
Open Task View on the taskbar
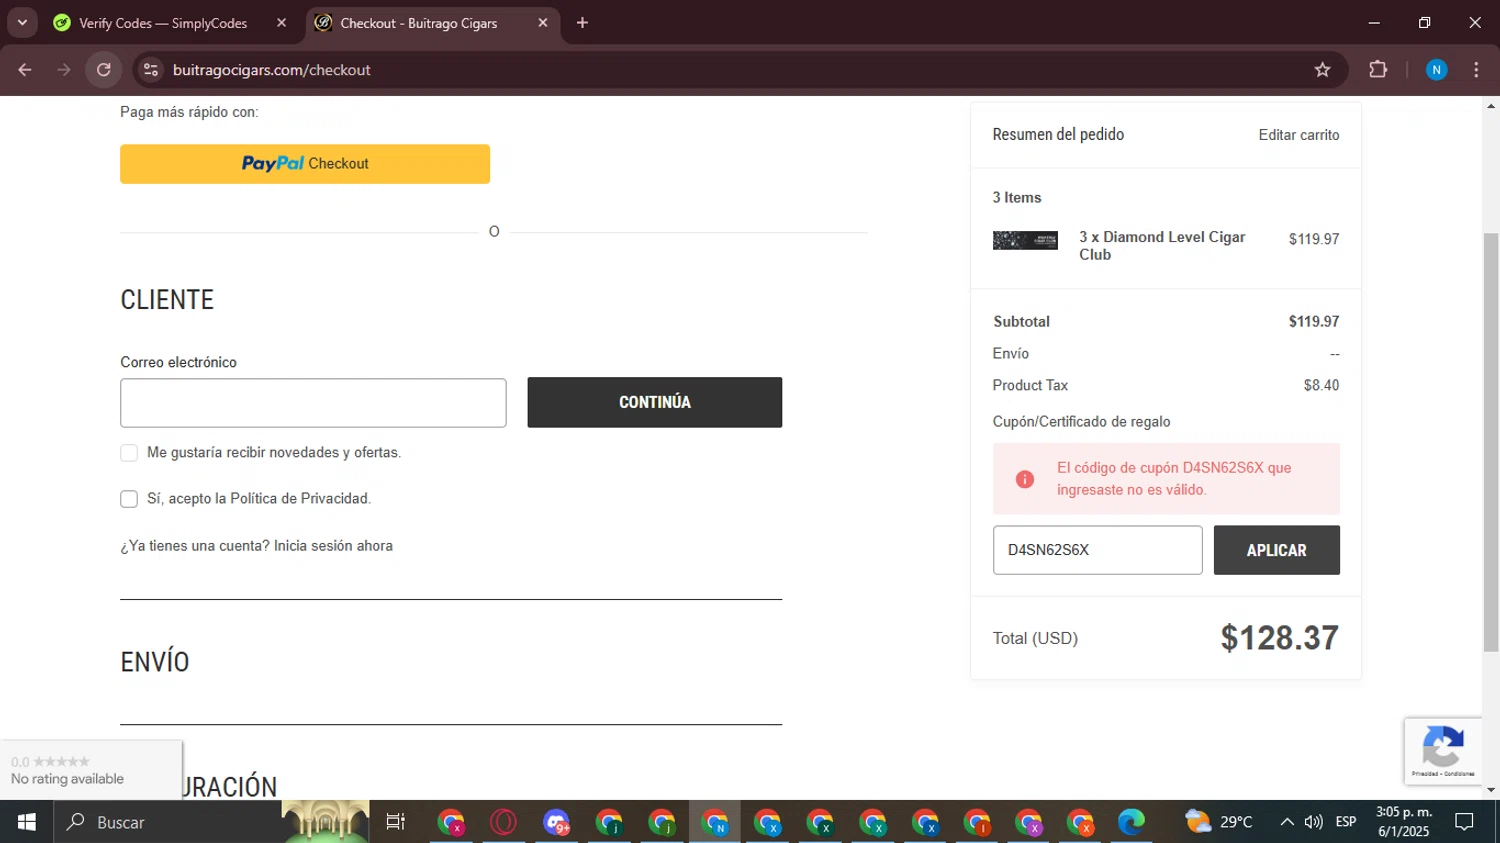pyautogui.click(x=395, y=822)
